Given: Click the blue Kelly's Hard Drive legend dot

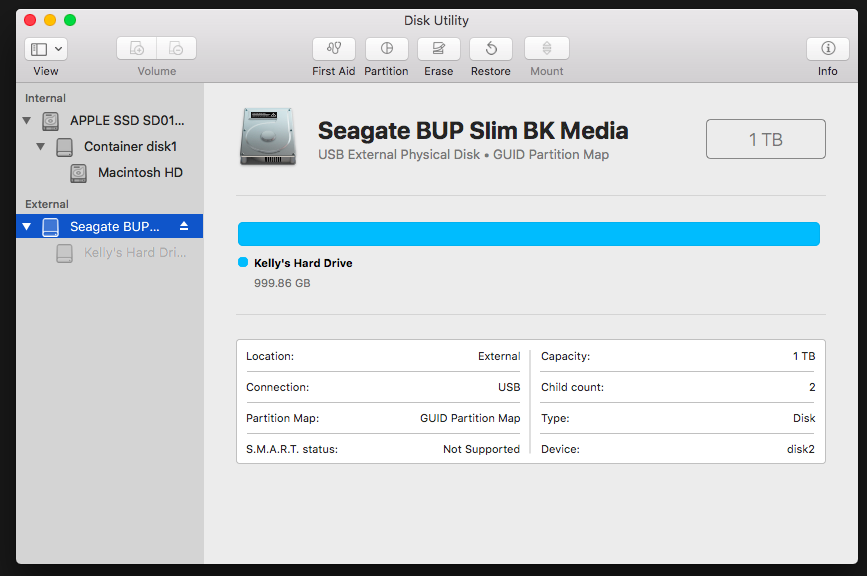Looking at the screenshot, I should 243,263.
